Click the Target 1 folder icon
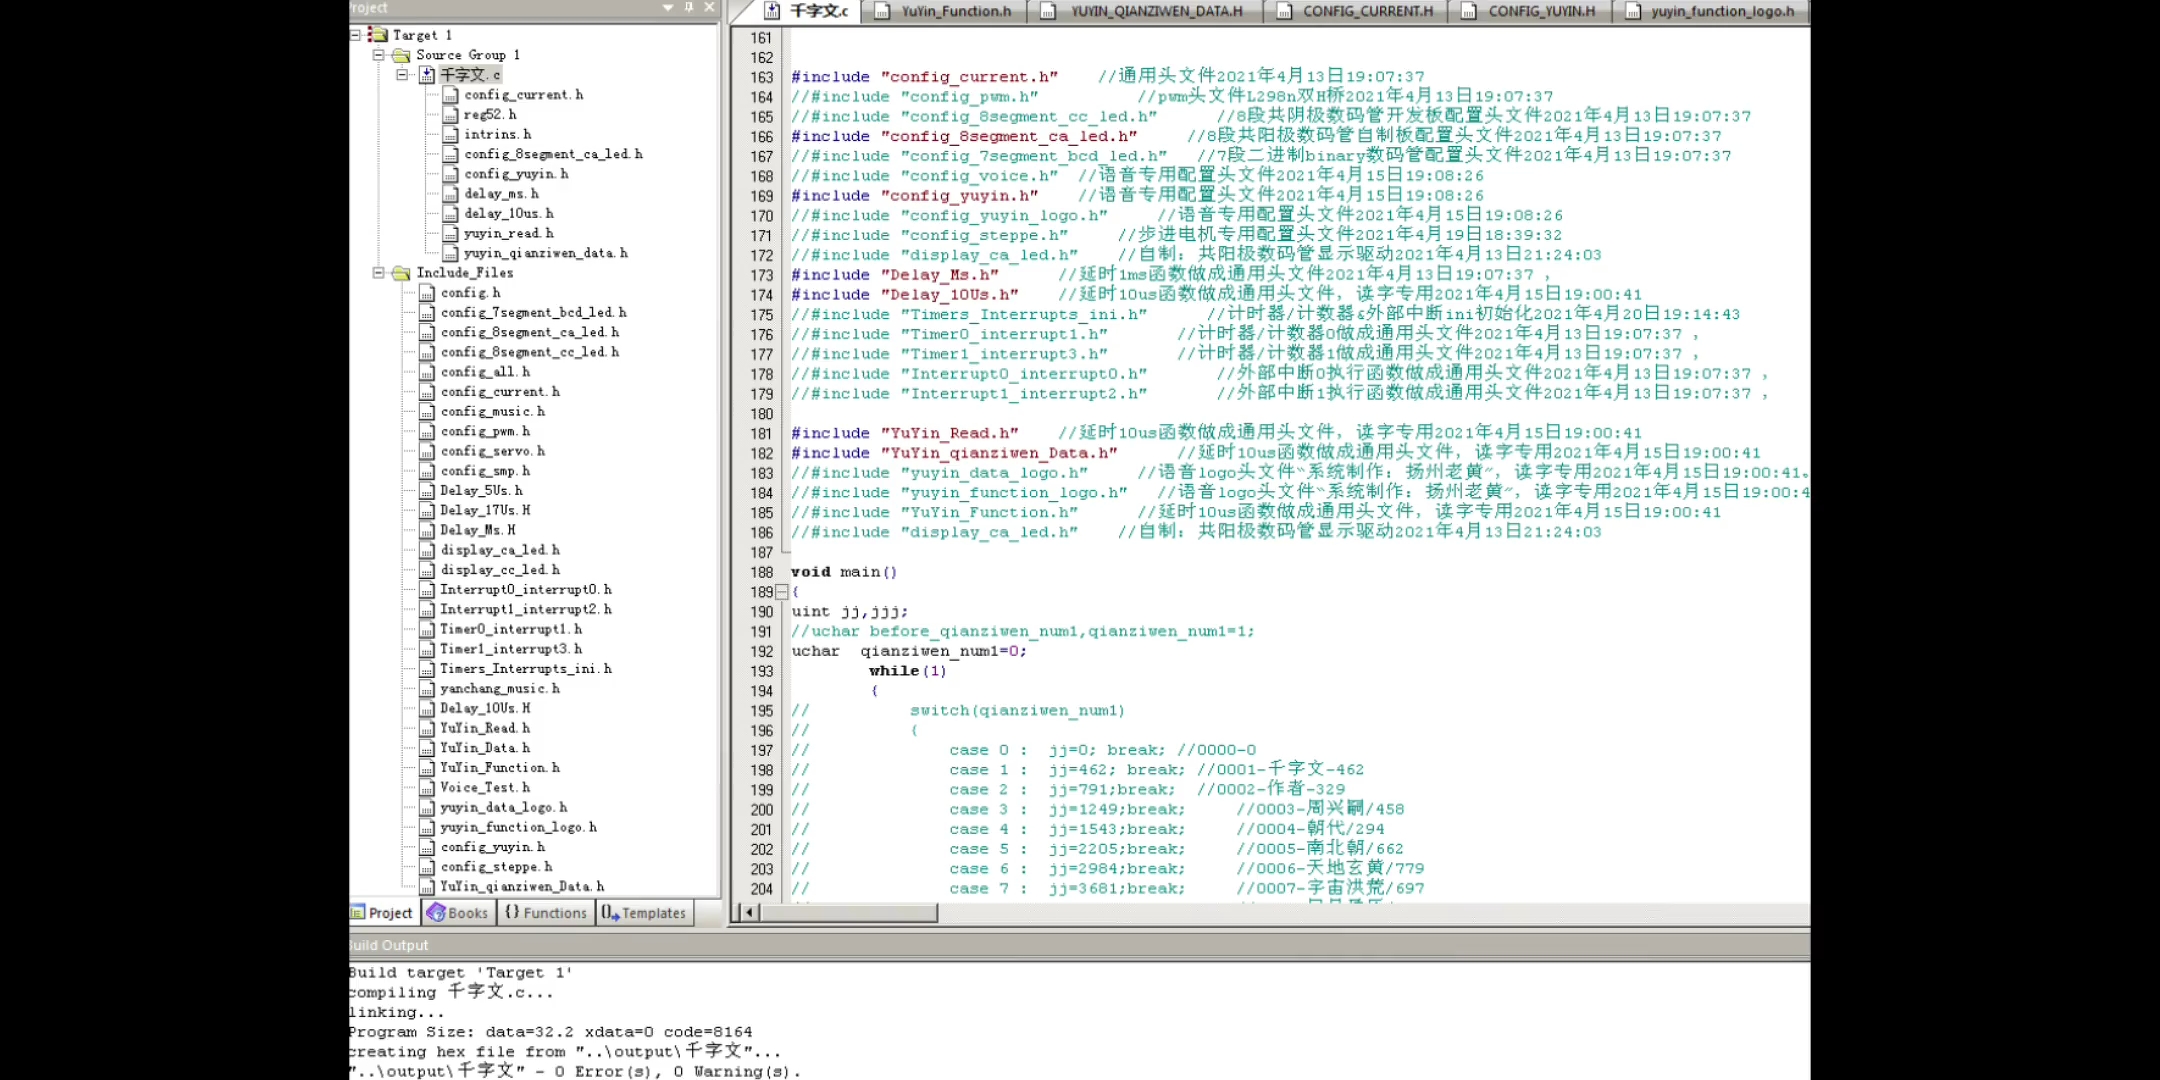Screen dimensions: 2160x1080 (378, 35)
